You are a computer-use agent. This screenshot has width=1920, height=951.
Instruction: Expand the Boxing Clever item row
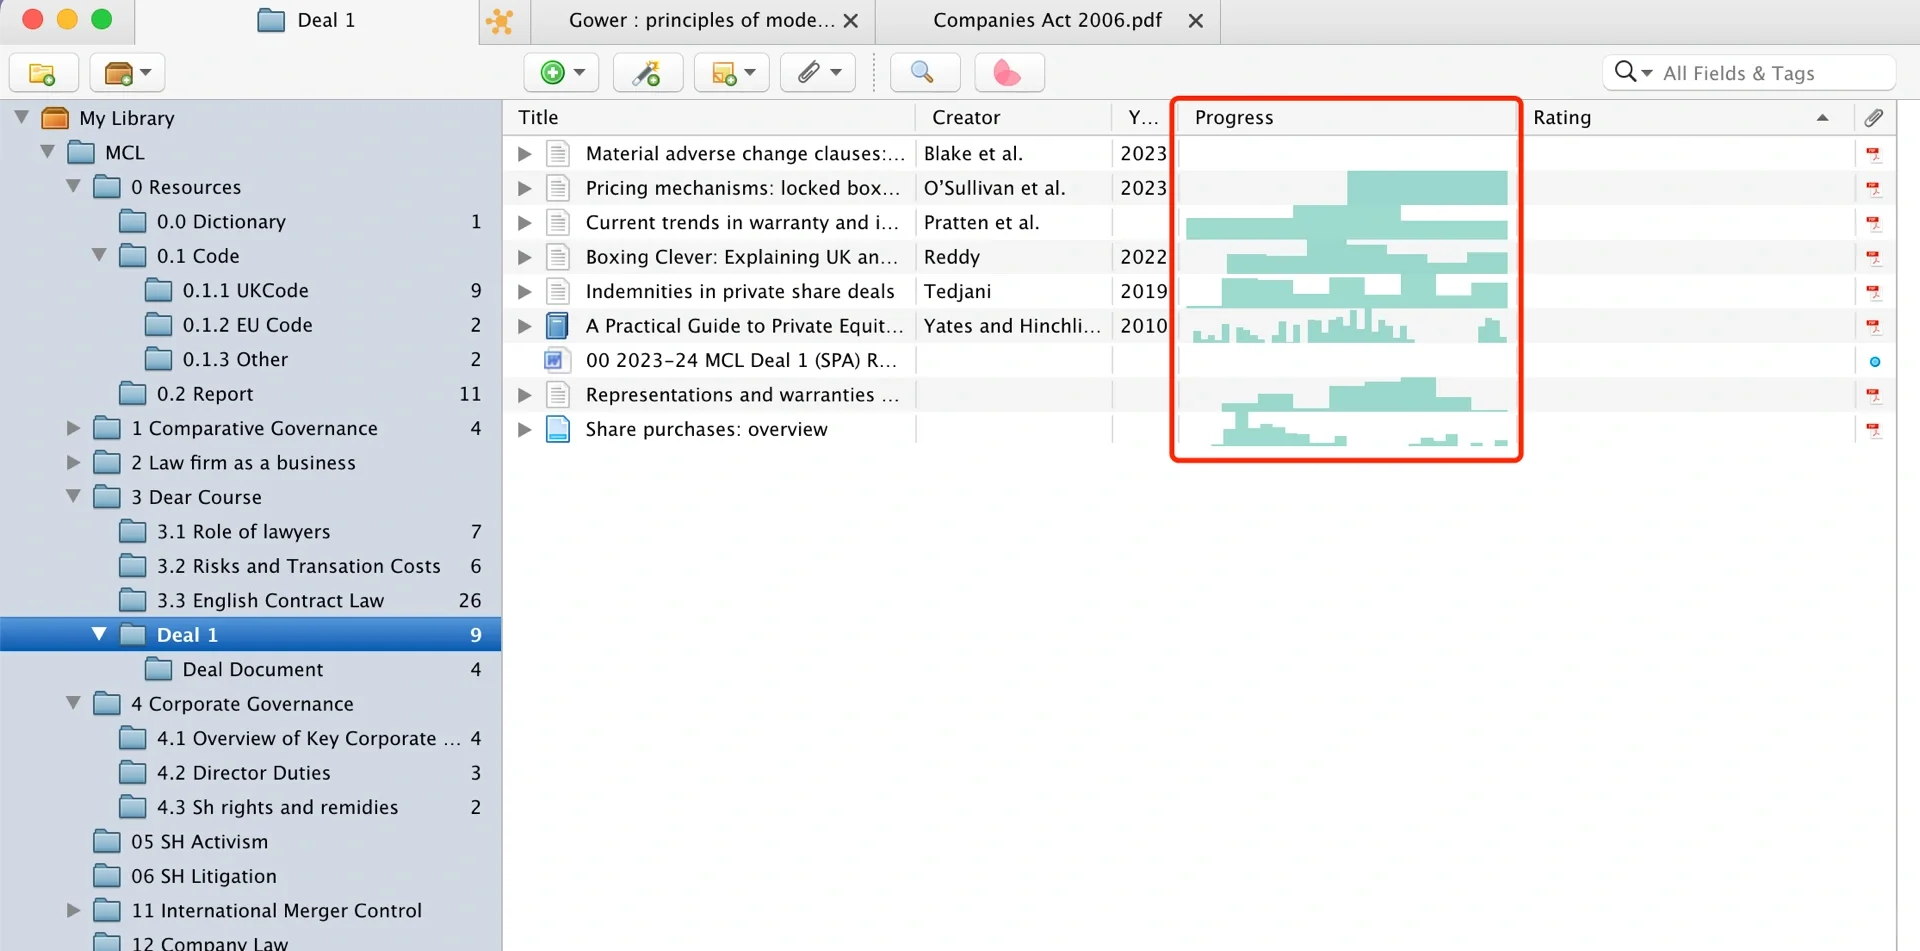[524, 257]
